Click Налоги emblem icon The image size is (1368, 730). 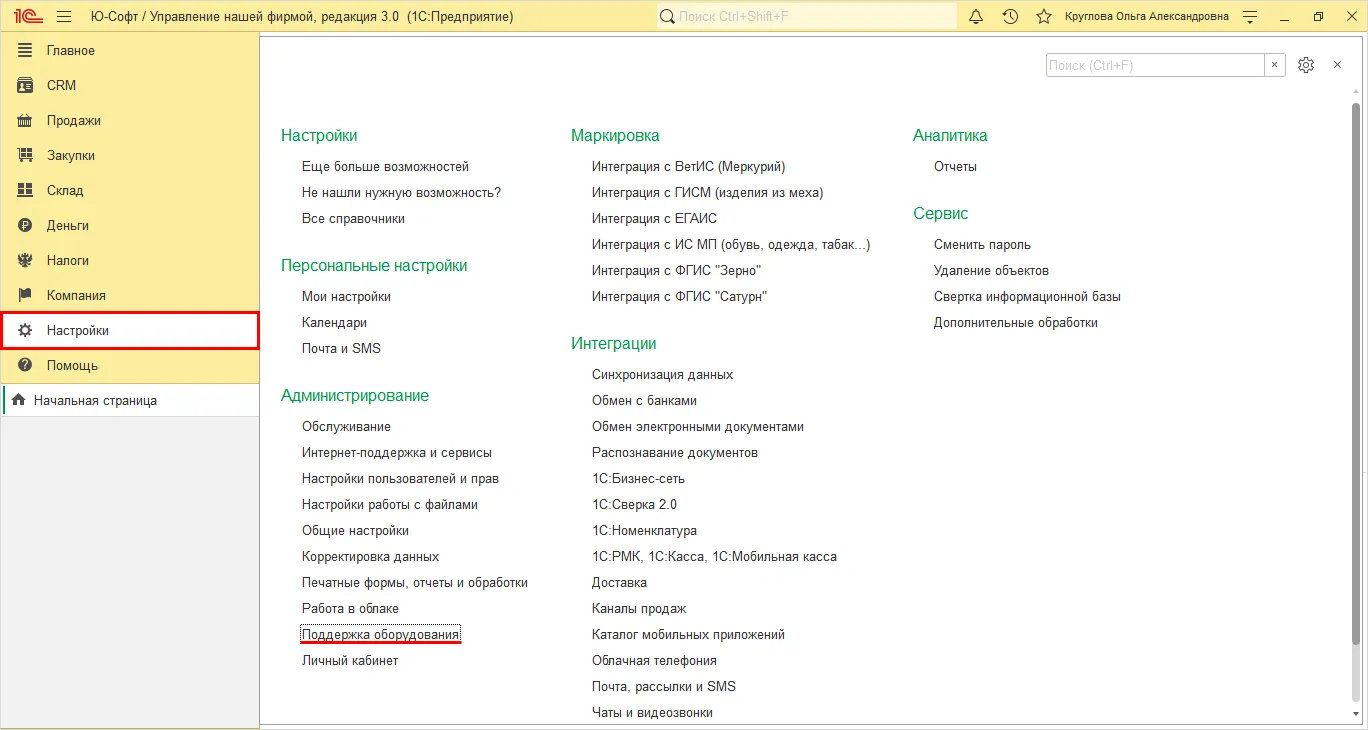coord(25,260)
